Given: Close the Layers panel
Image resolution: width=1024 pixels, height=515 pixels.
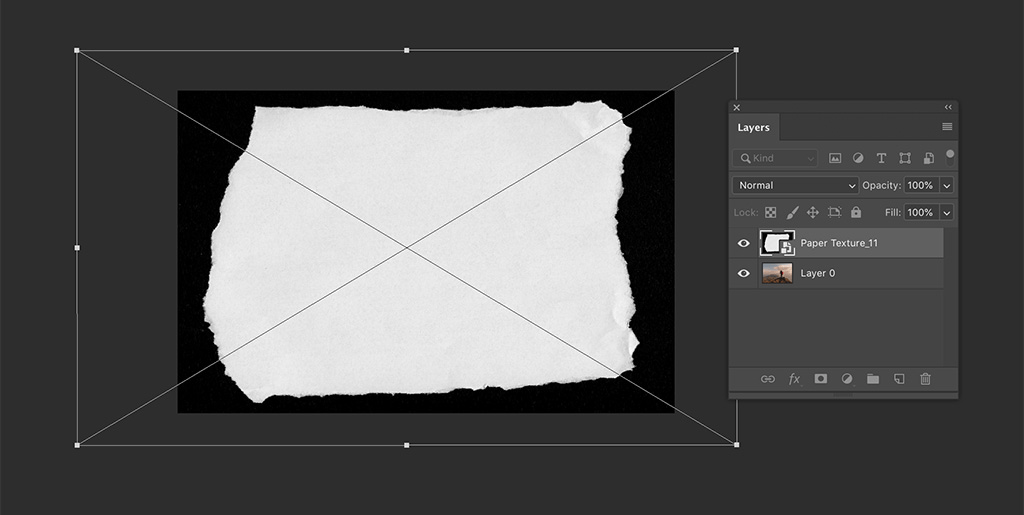Looking at the screenshot, I should click(x=737, y=107).
